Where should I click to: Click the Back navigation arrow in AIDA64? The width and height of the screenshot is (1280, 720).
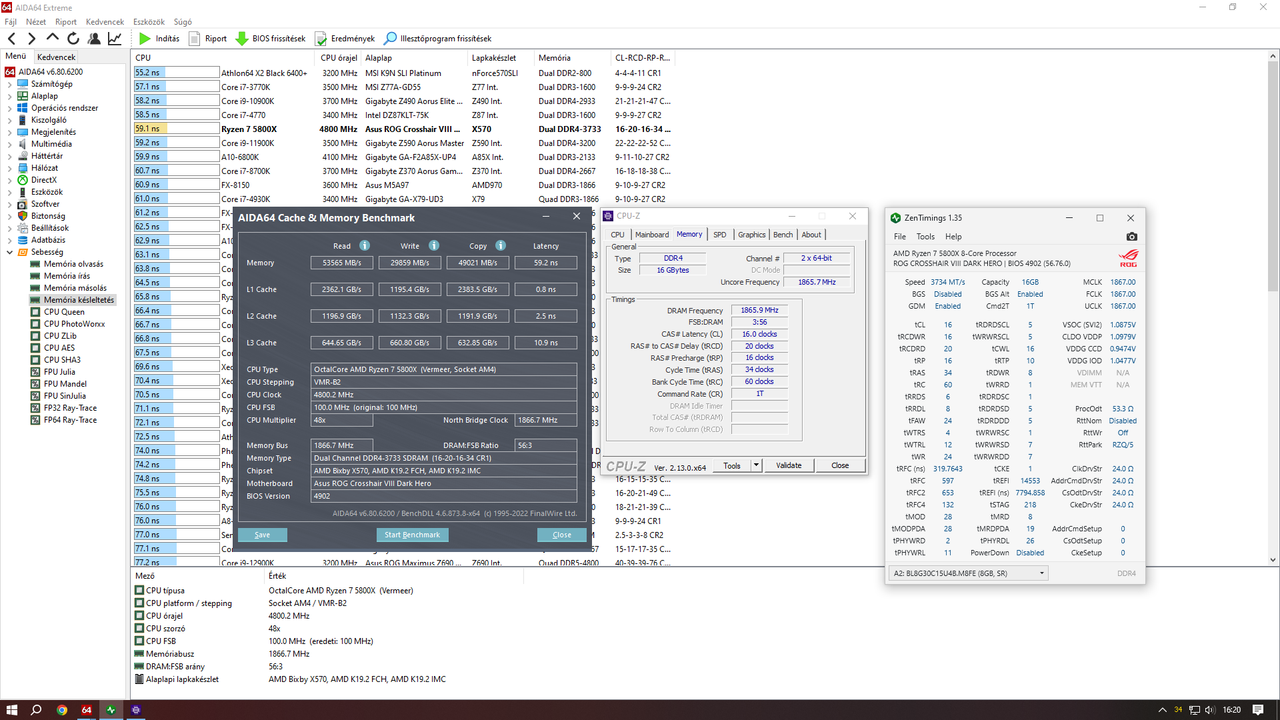click(13, 39)
